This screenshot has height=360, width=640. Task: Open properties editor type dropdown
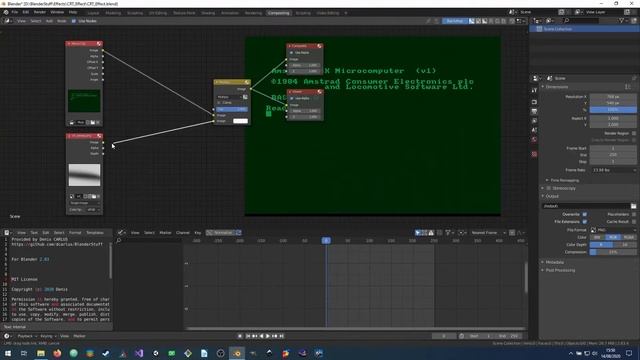pyautogui.click(x=537, y=78)
